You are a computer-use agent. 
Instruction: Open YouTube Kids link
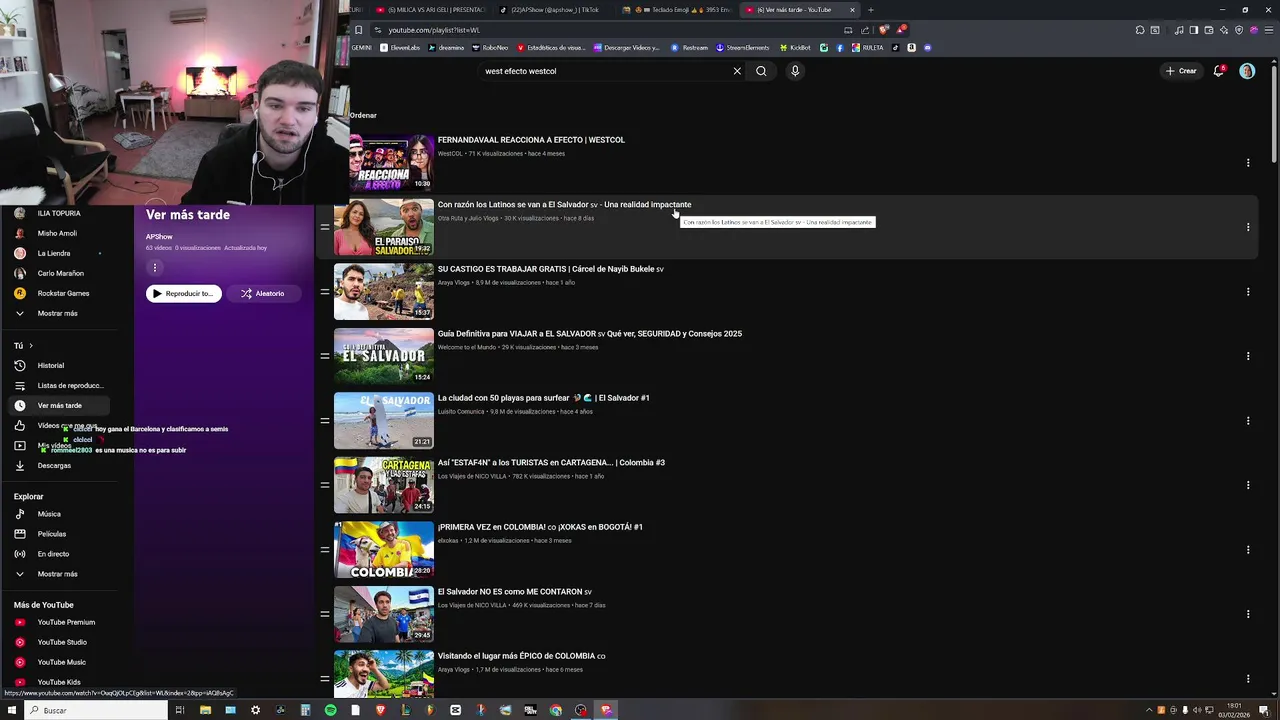pos(58,682)
